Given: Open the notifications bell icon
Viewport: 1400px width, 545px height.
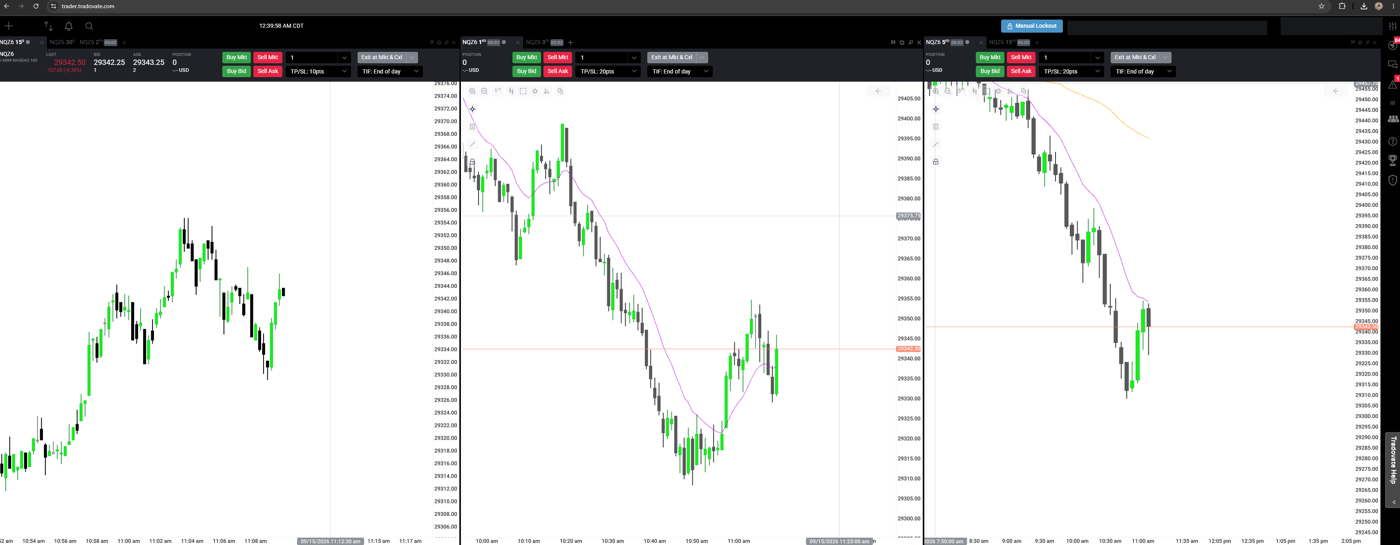Looking at the screenshot, I should [68, 26].
